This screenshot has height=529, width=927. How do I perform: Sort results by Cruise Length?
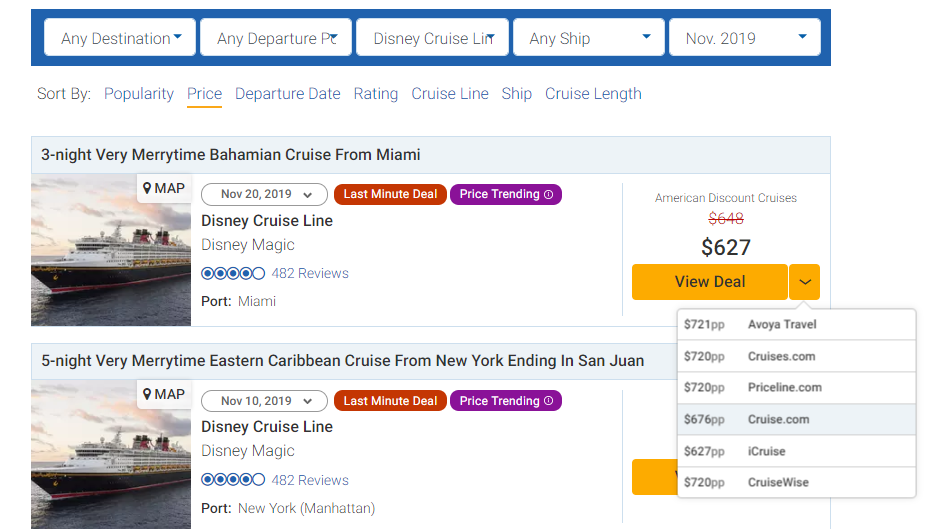tap(593, 94)
